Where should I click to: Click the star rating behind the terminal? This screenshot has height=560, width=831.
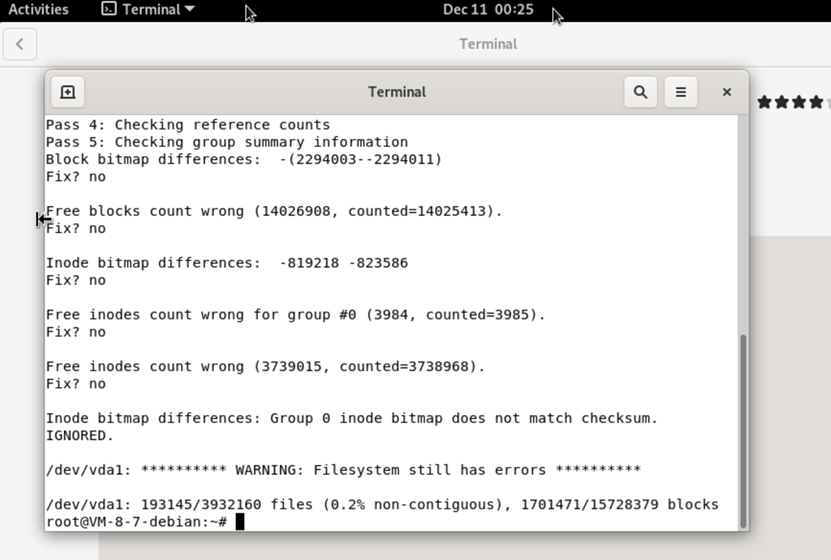click(793, 102)
